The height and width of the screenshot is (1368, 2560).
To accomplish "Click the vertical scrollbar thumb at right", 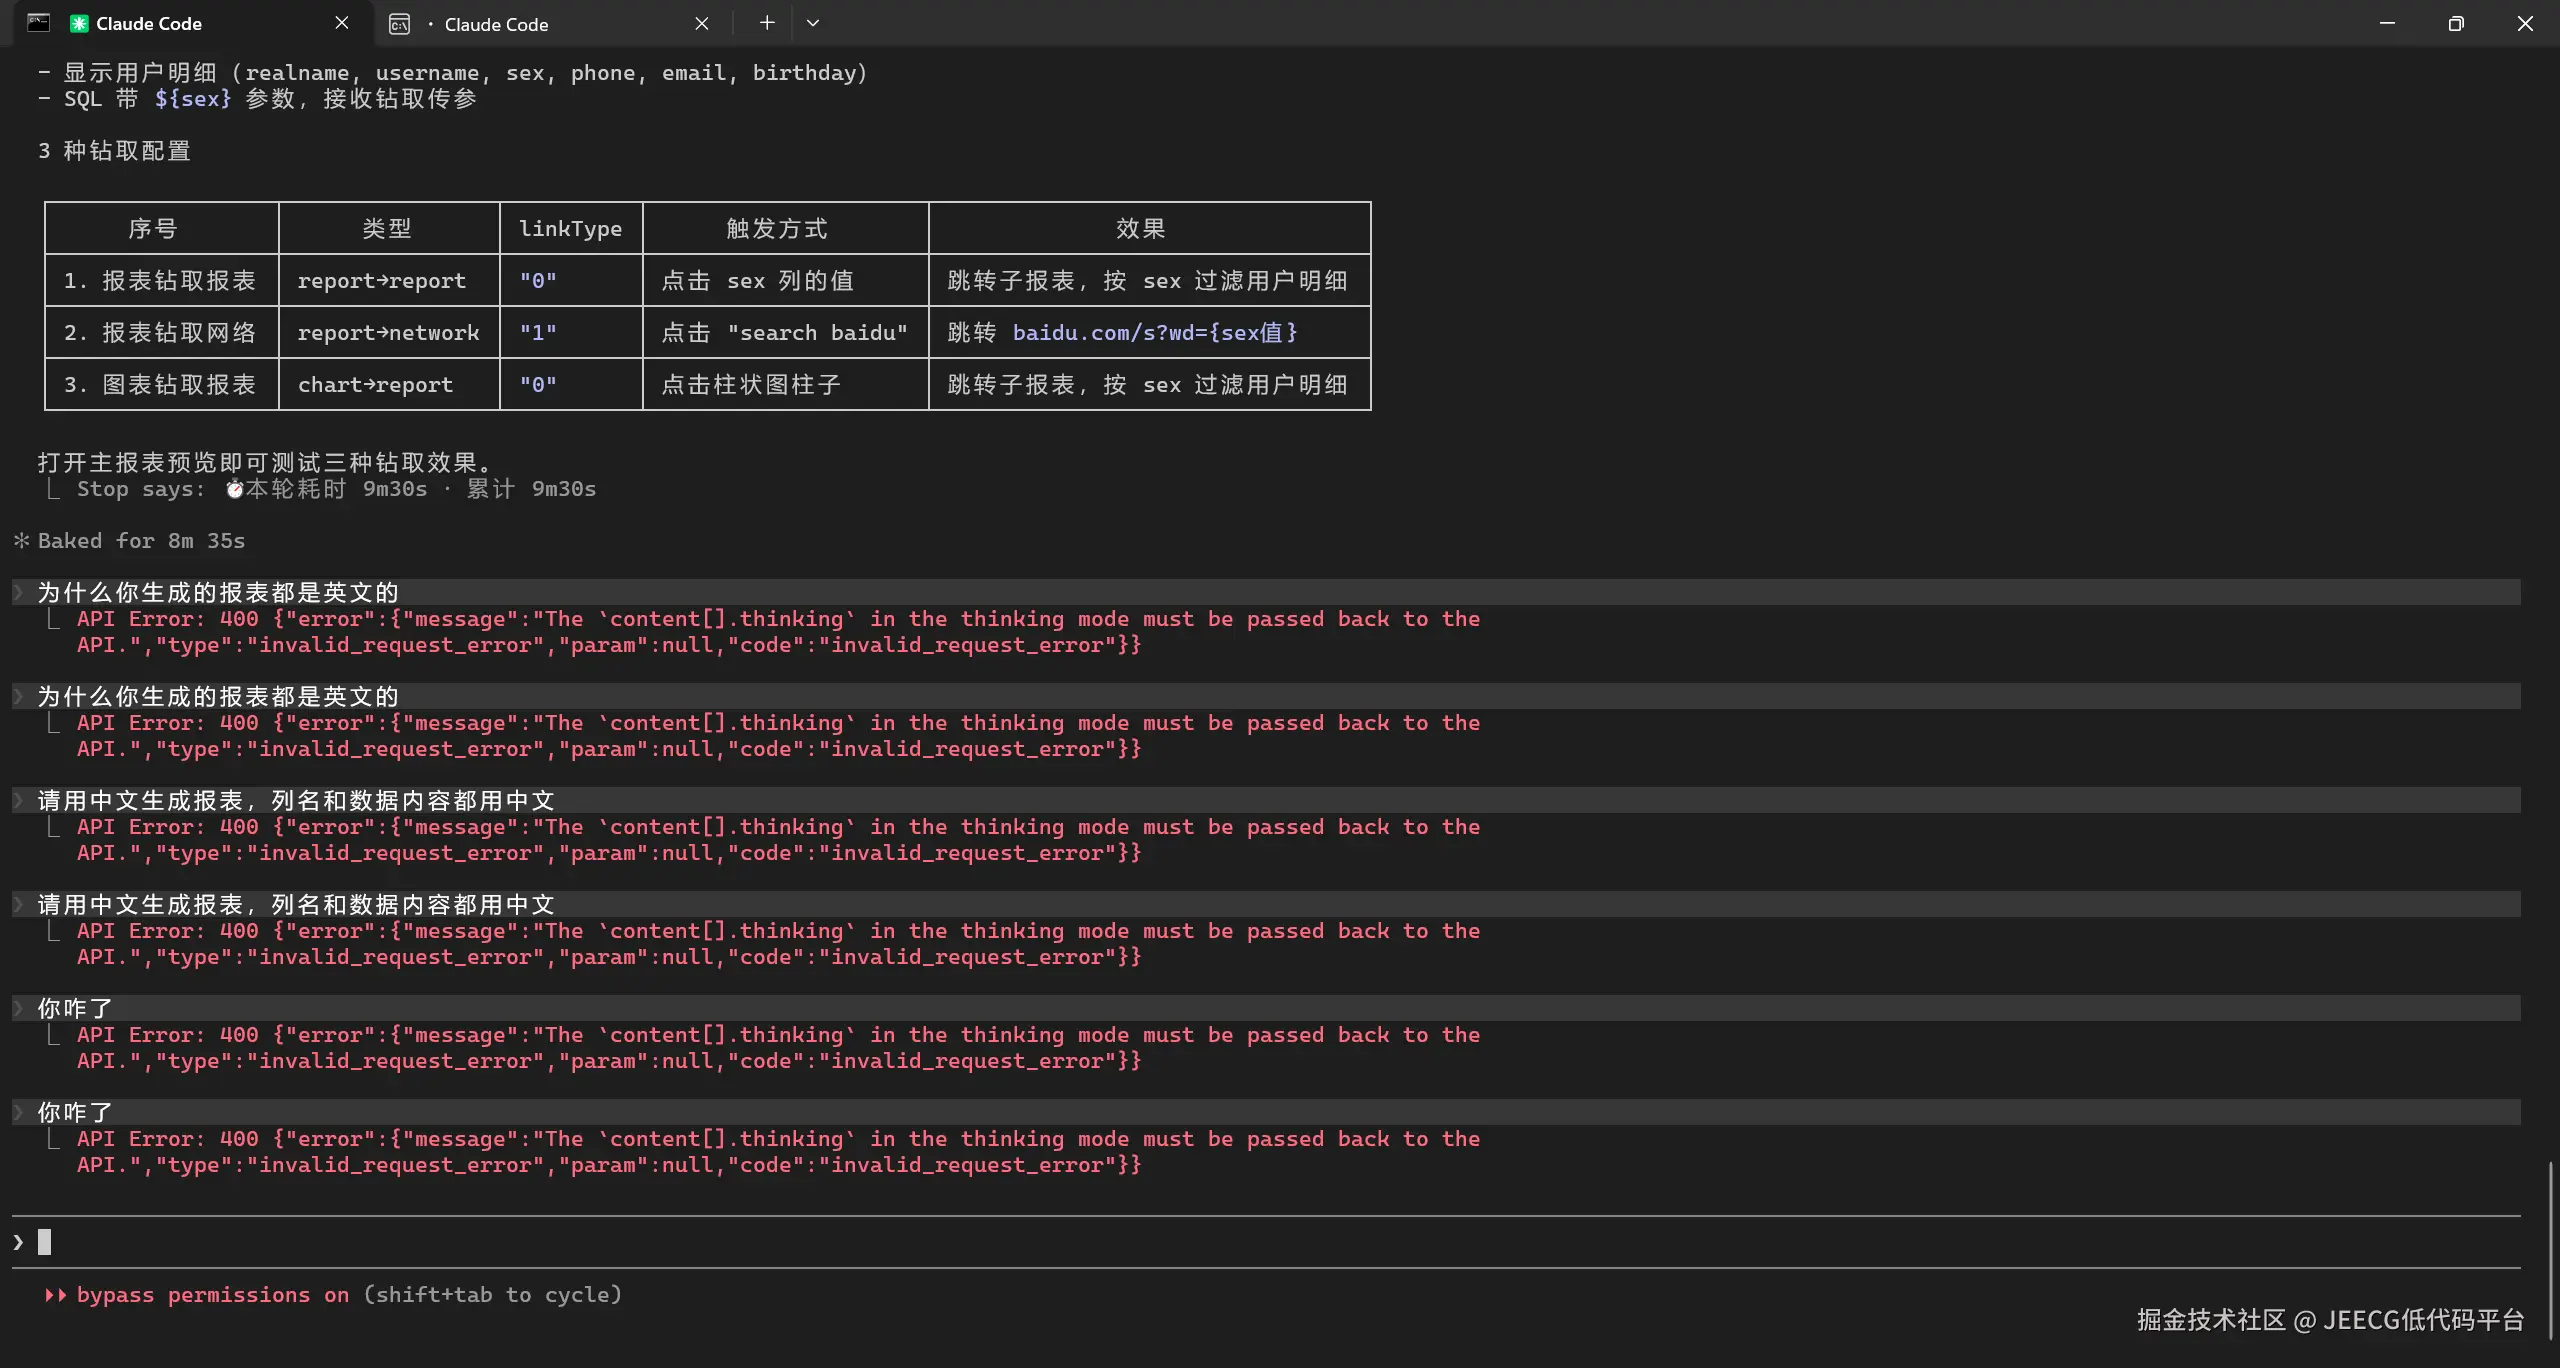I will (x=2550, y=1250).
